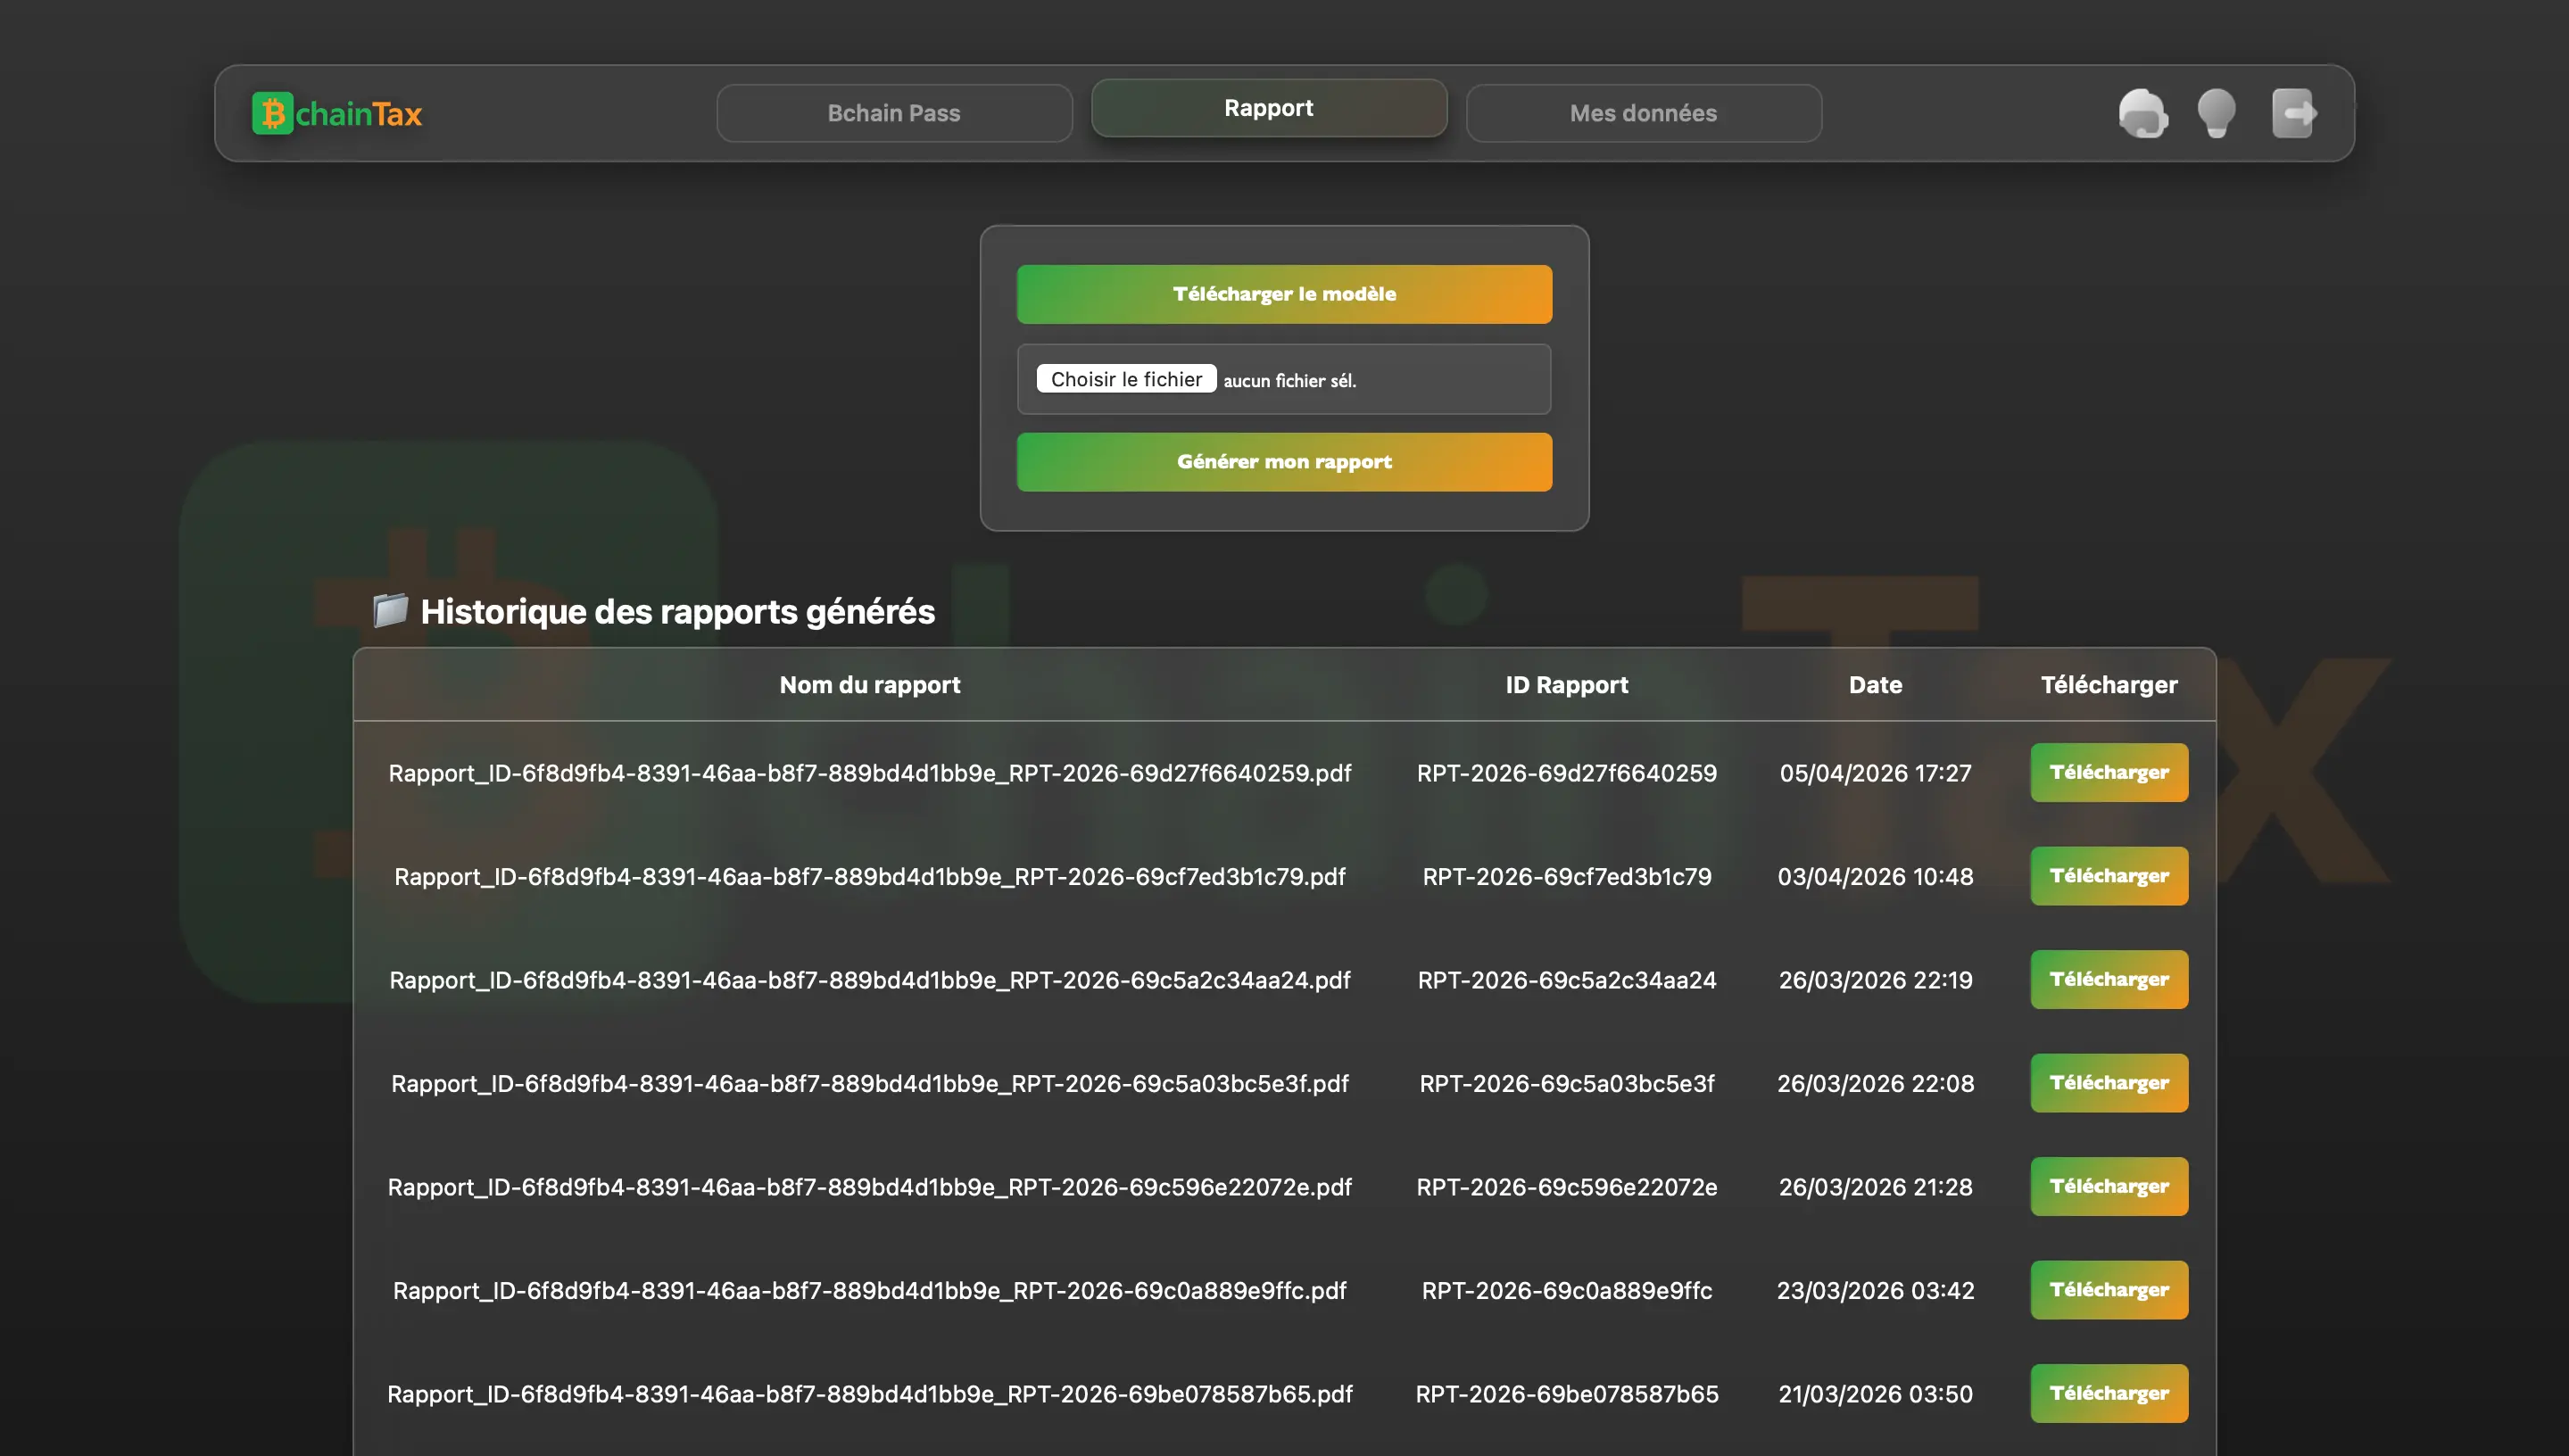The width and height of the screenshot is (2569, 1456).
Task: Download report RPT-2026-69c0a889e9ffc
Action: click(x=2108, y=1290)
